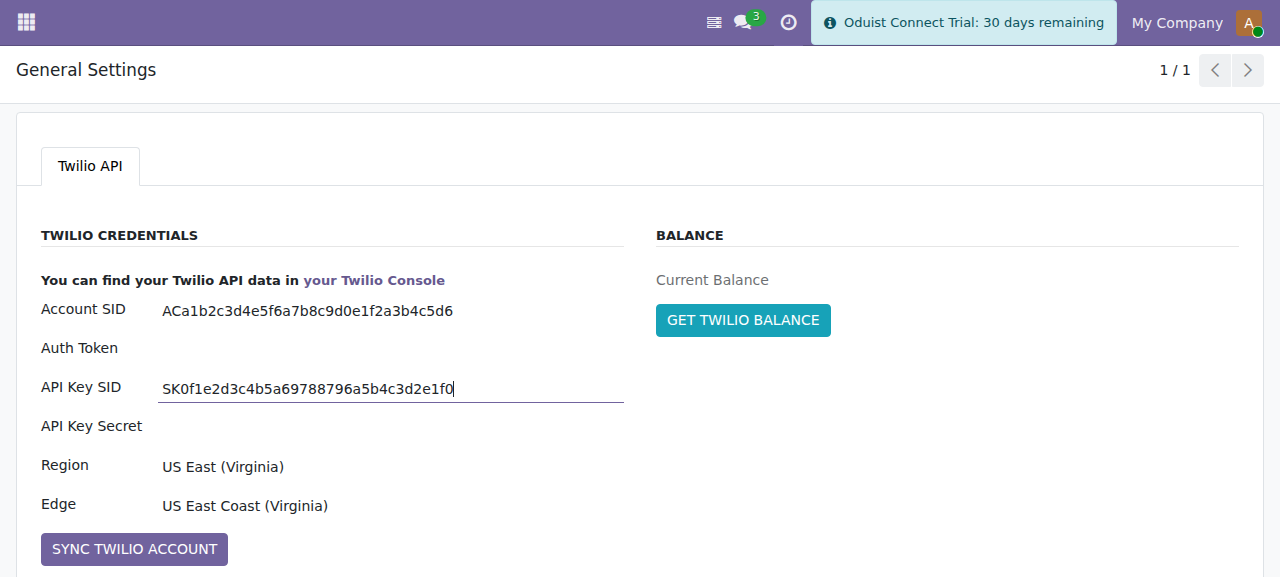The image size is (1280, 577).
Task: Click General Settings heading
Action: click(x=86, y=70)
